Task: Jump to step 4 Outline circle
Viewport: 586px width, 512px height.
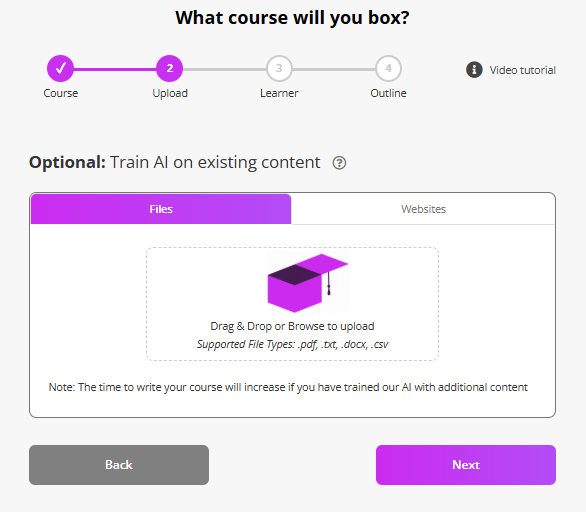Action: [388, 68]
